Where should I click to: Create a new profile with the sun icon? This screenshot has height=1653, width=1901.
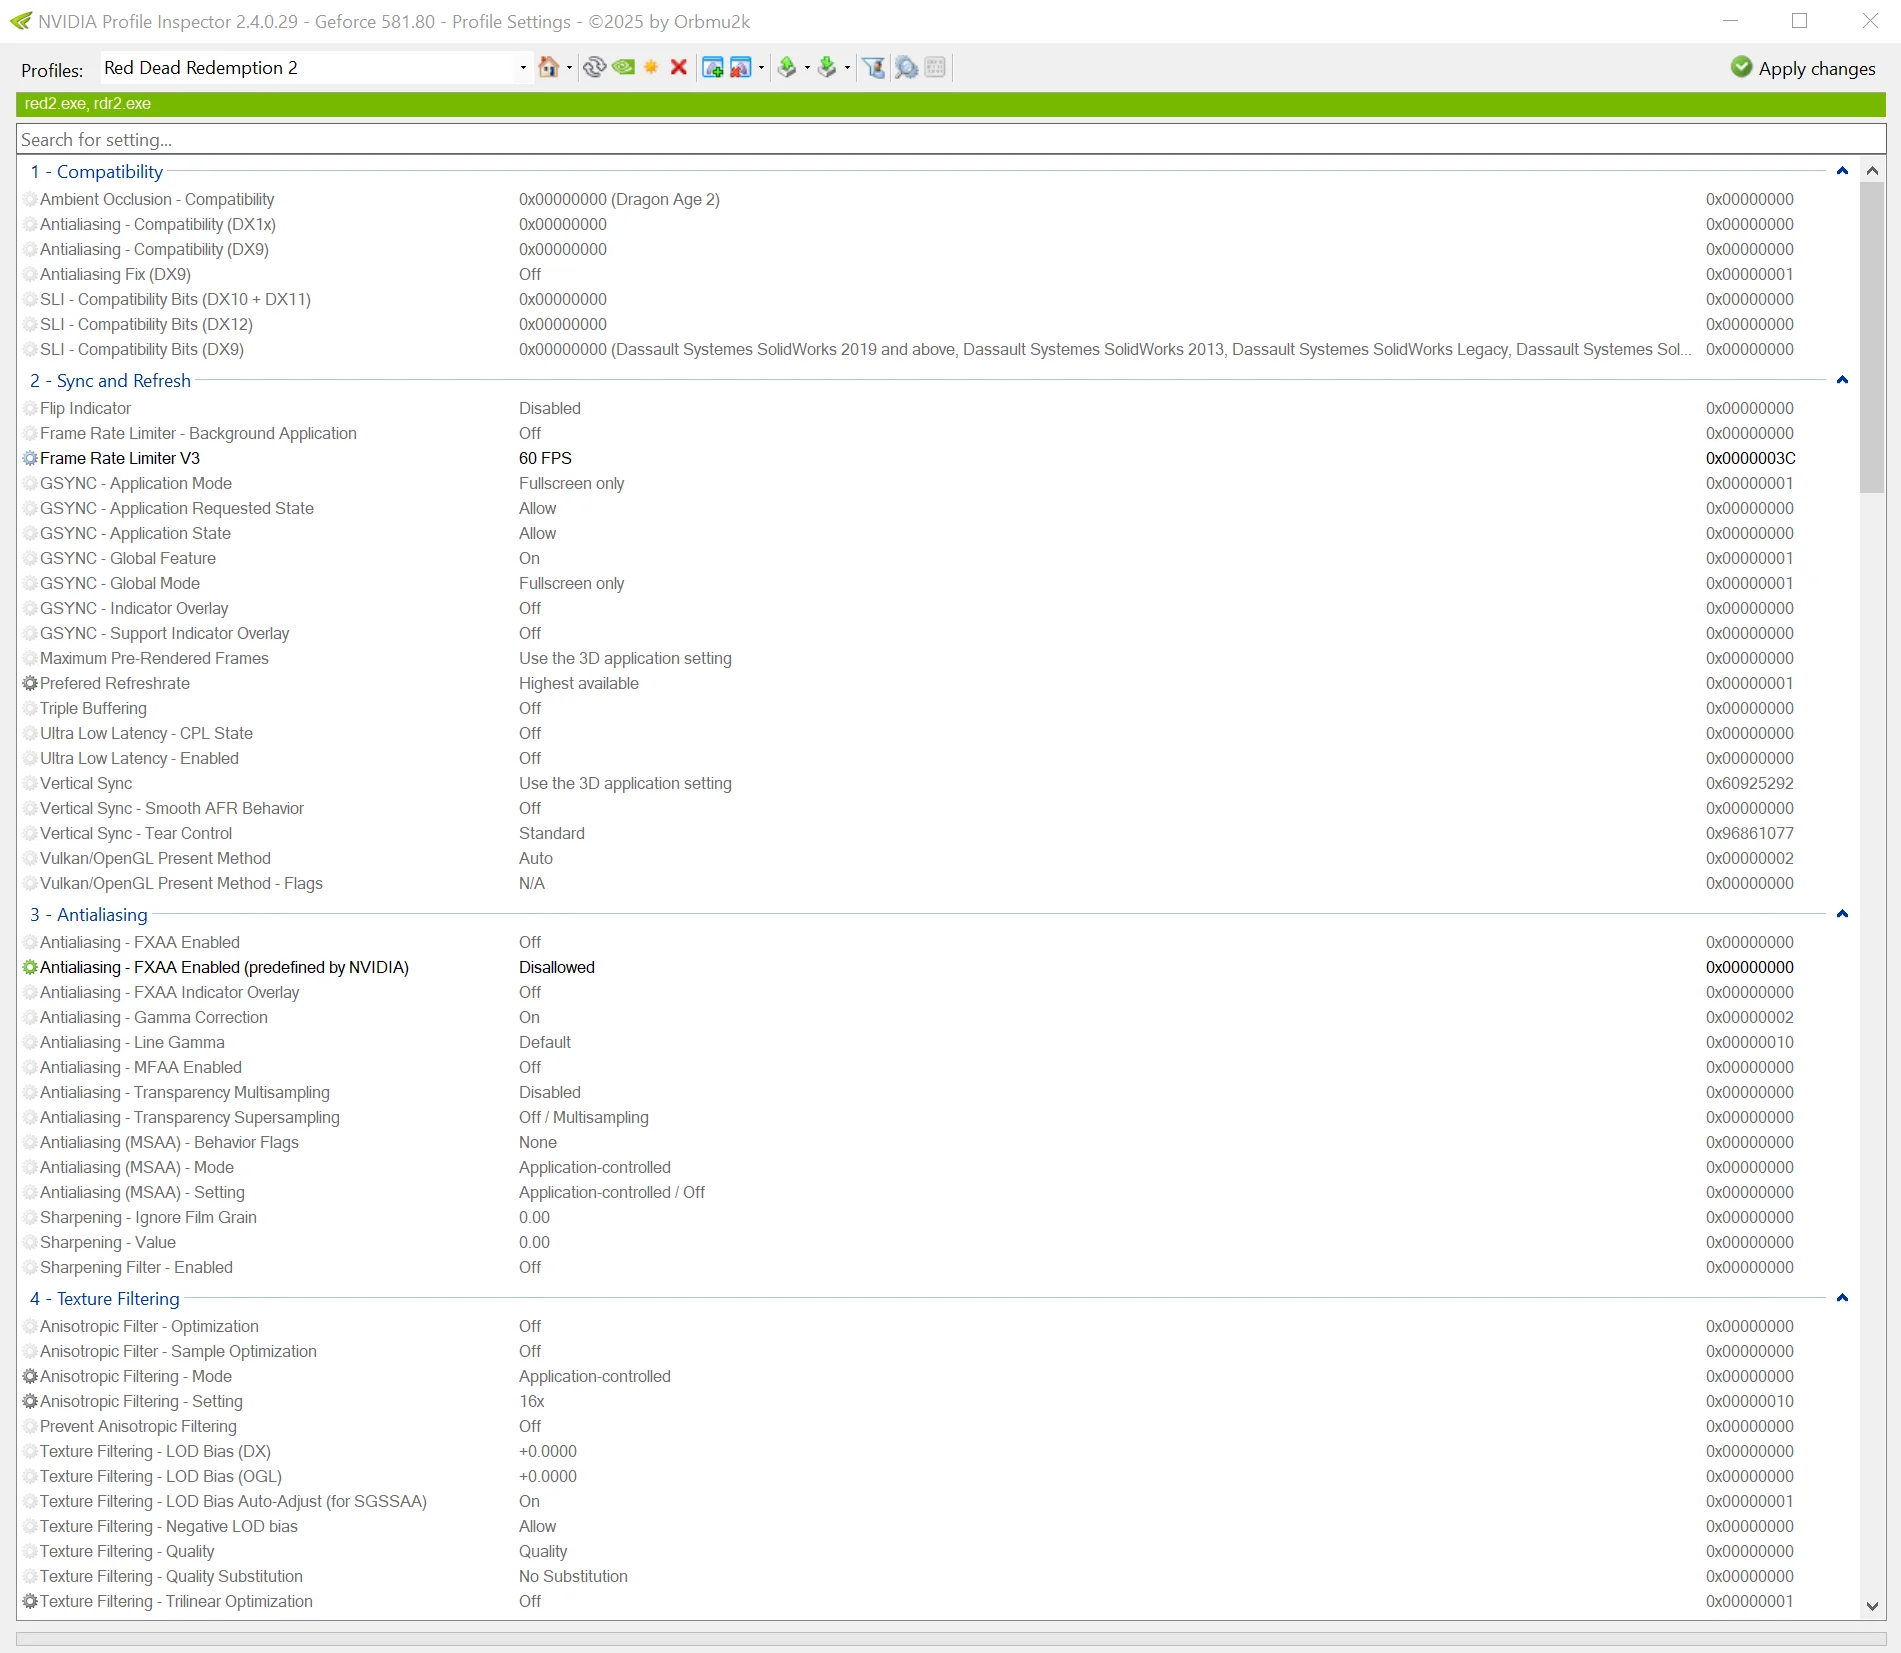pos(651,67)
